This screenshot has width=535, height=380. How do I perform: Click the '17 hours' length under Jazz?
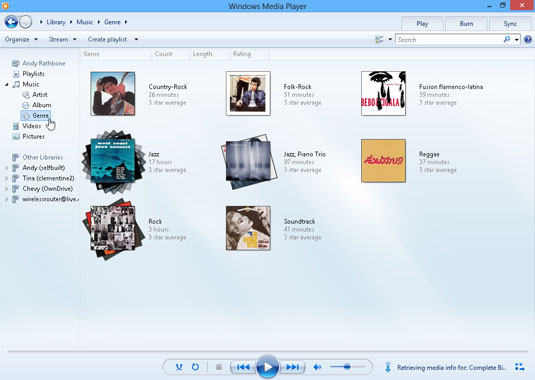click(x=160, y=162)
